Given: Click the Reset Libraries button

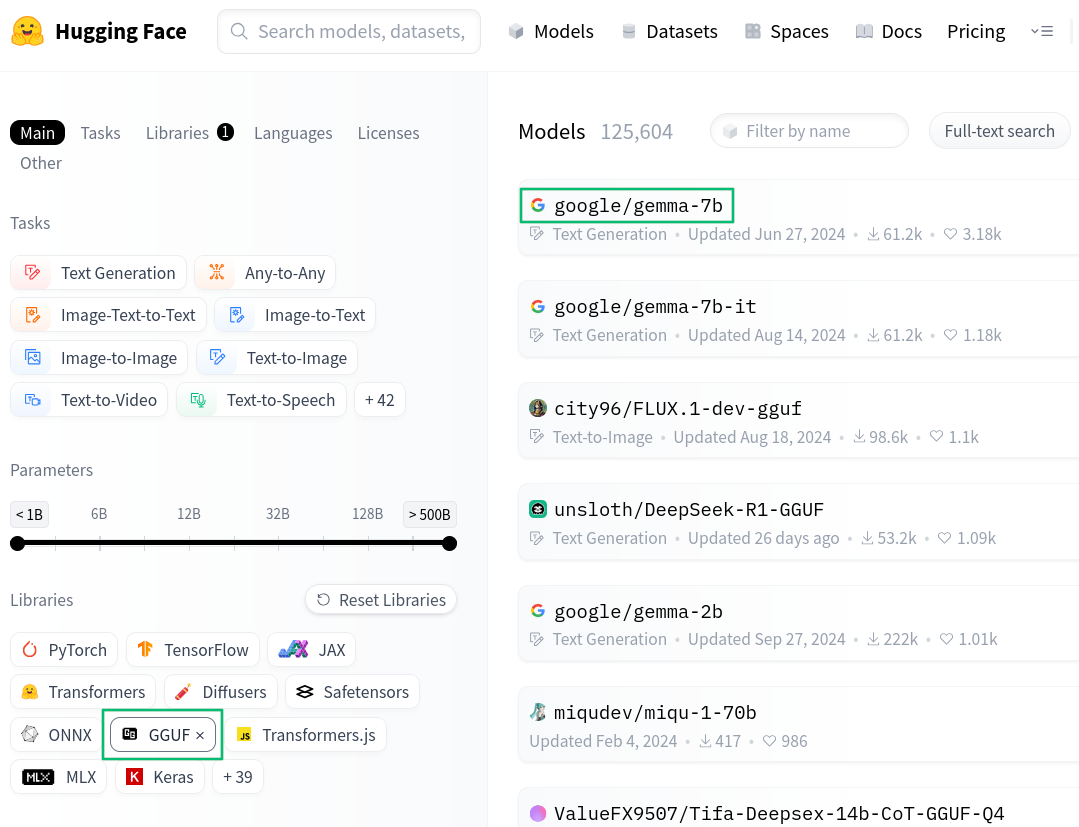Looking at the screenshot, I should [381, 600].
